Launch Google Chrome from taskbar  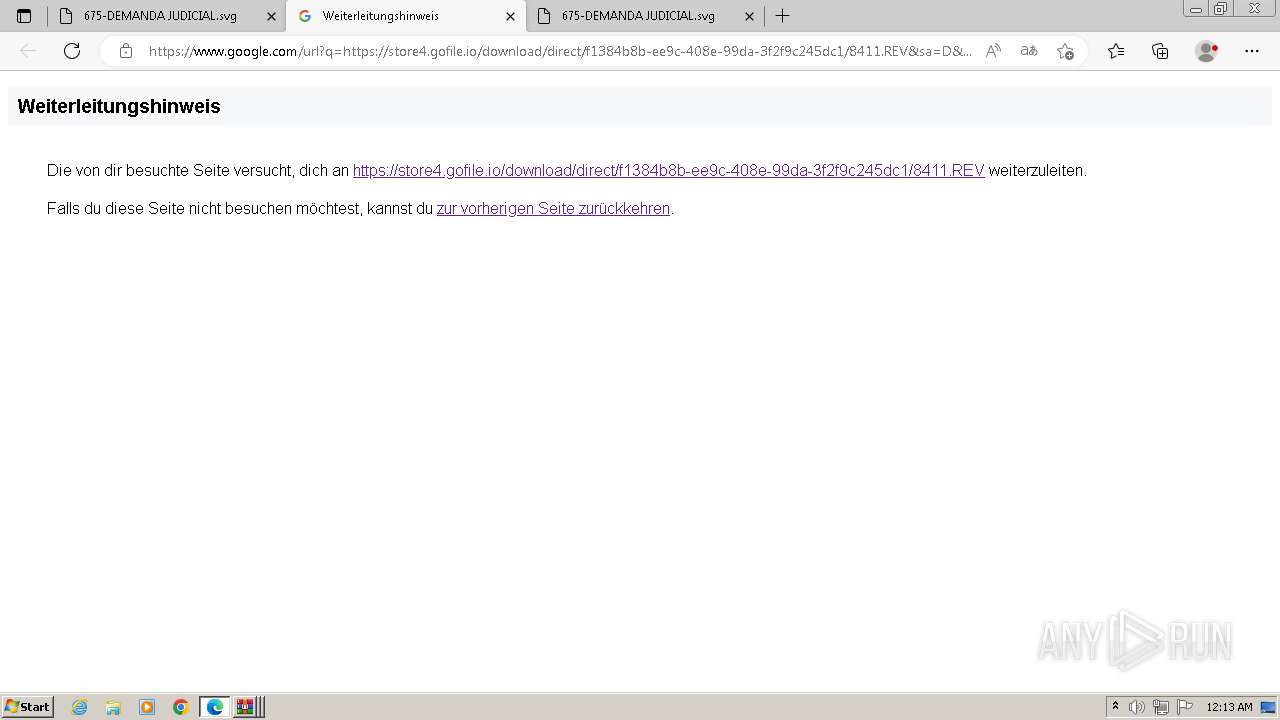point(181,707)
